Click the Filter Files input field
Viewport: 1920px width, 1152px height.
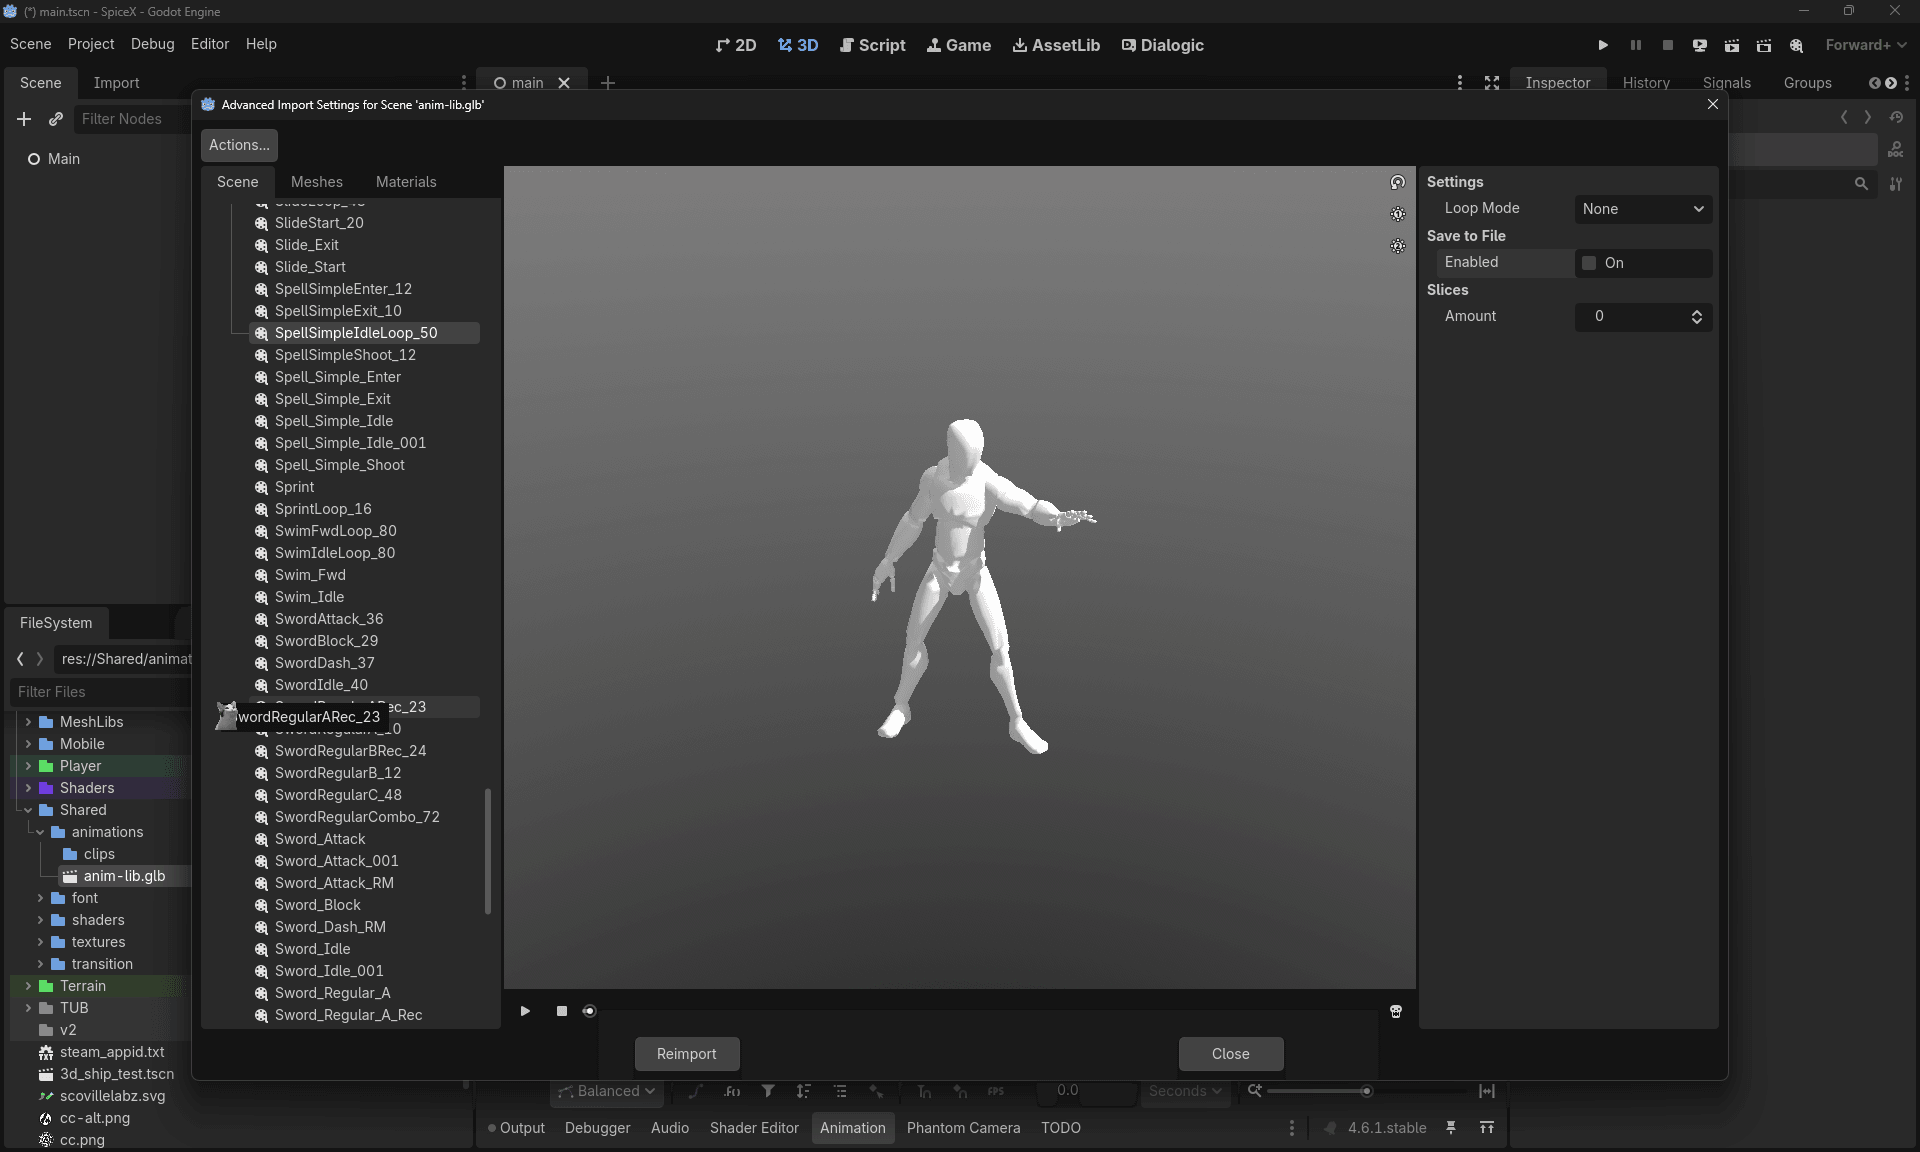point(102,692)
